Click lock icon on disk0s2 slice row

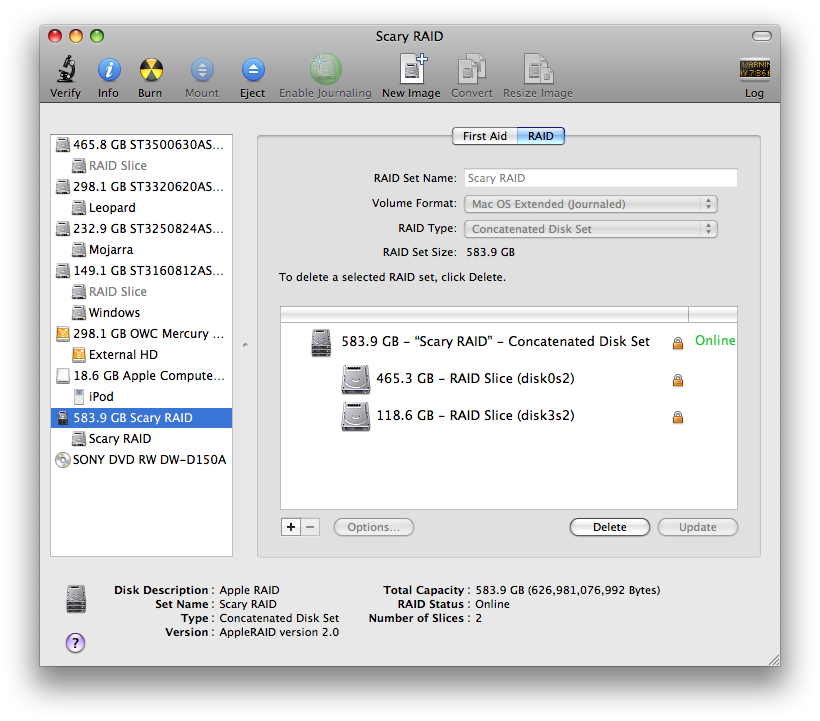tap(678, 380)
